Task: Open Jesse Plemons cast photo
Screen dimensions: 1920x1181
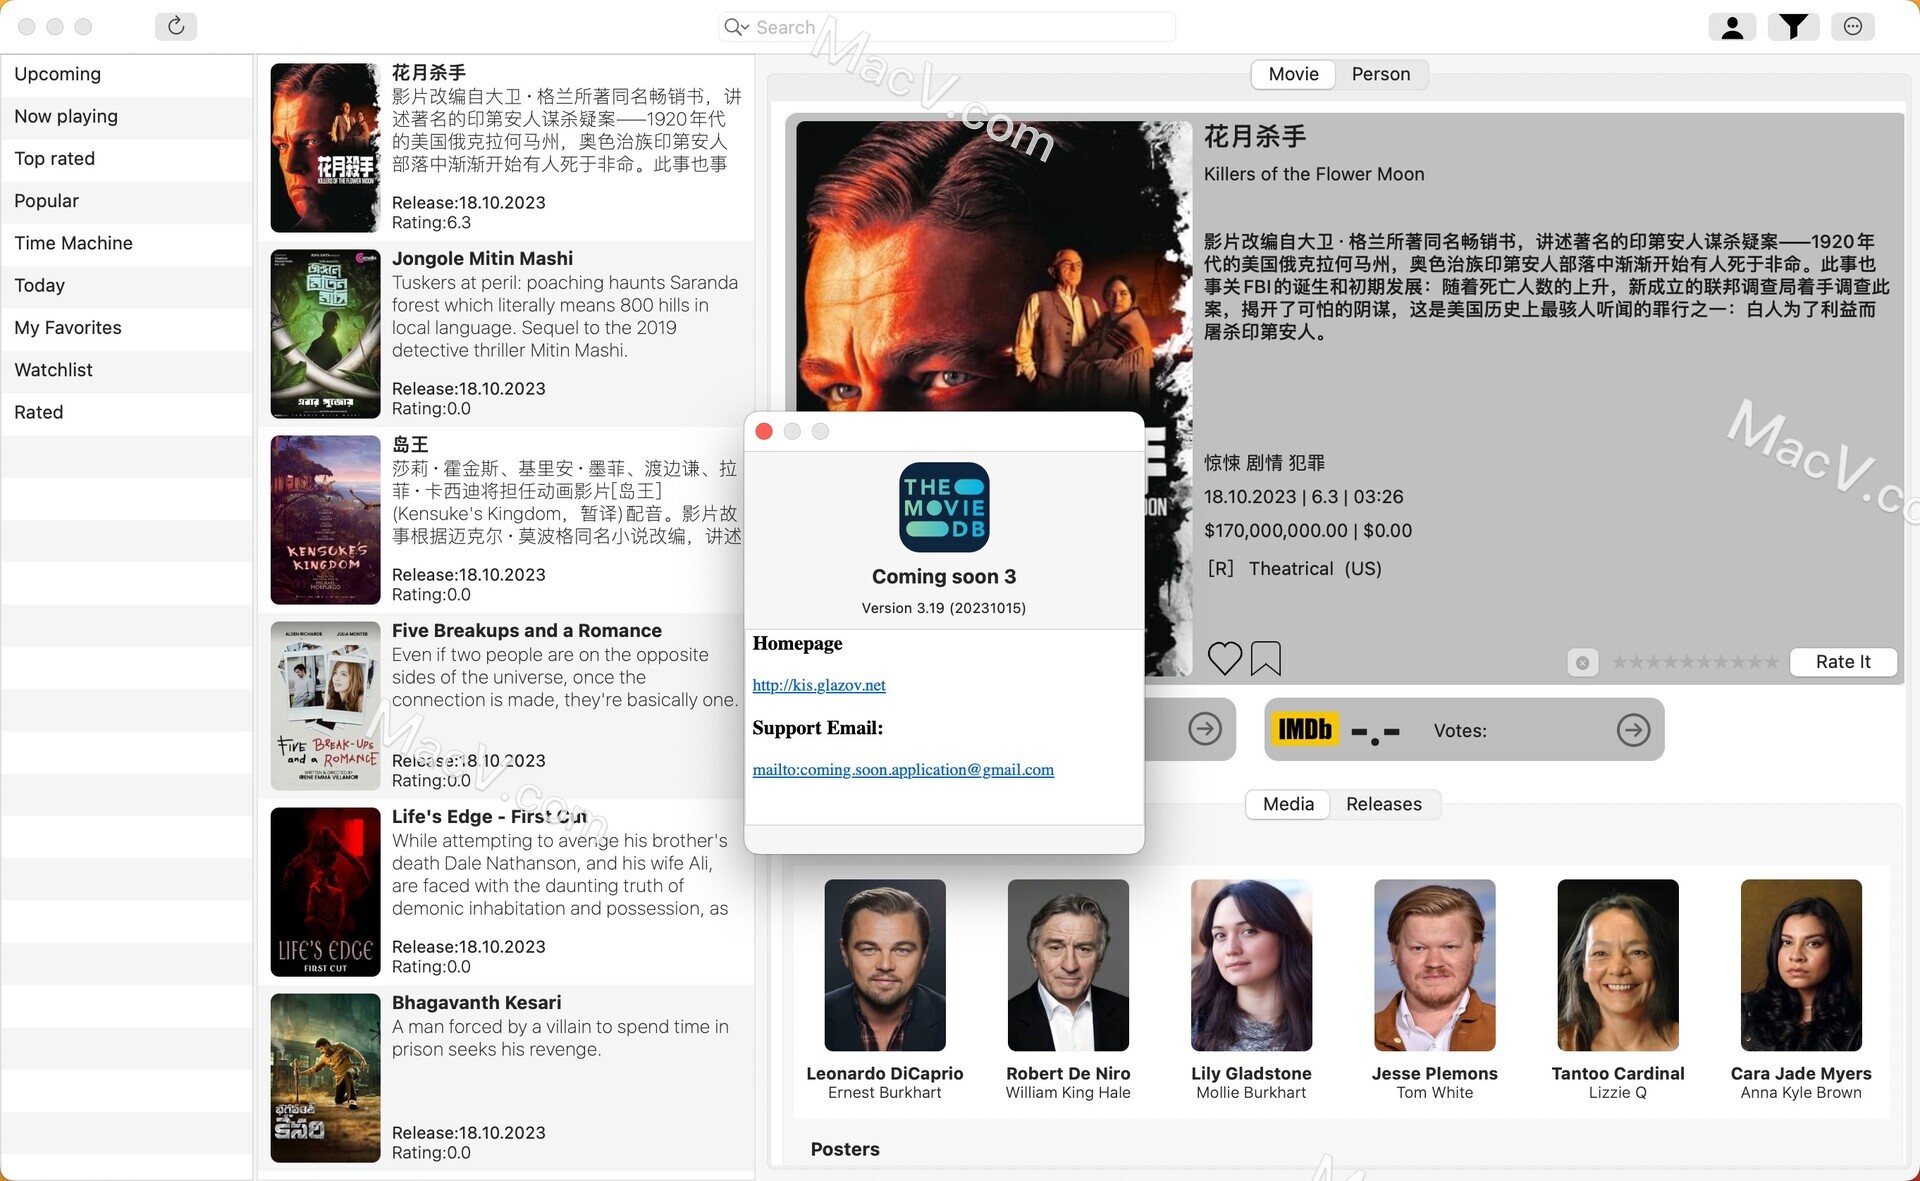Action: (x=1434, y=965)
